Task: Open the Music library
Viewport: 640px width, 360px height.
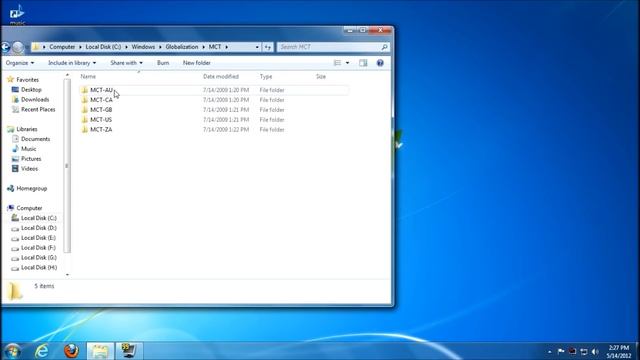Action: 29,149
